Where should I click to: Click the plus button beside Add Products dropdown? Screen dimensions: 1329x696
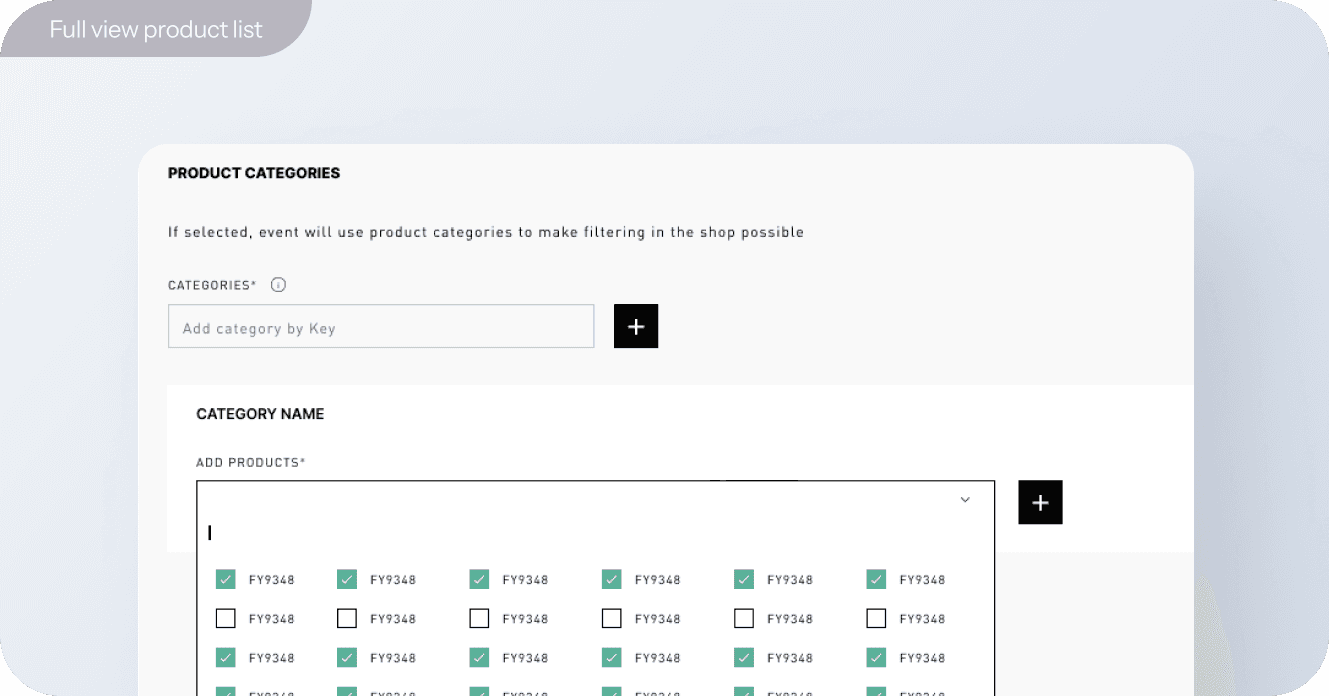click(1040, 502)
